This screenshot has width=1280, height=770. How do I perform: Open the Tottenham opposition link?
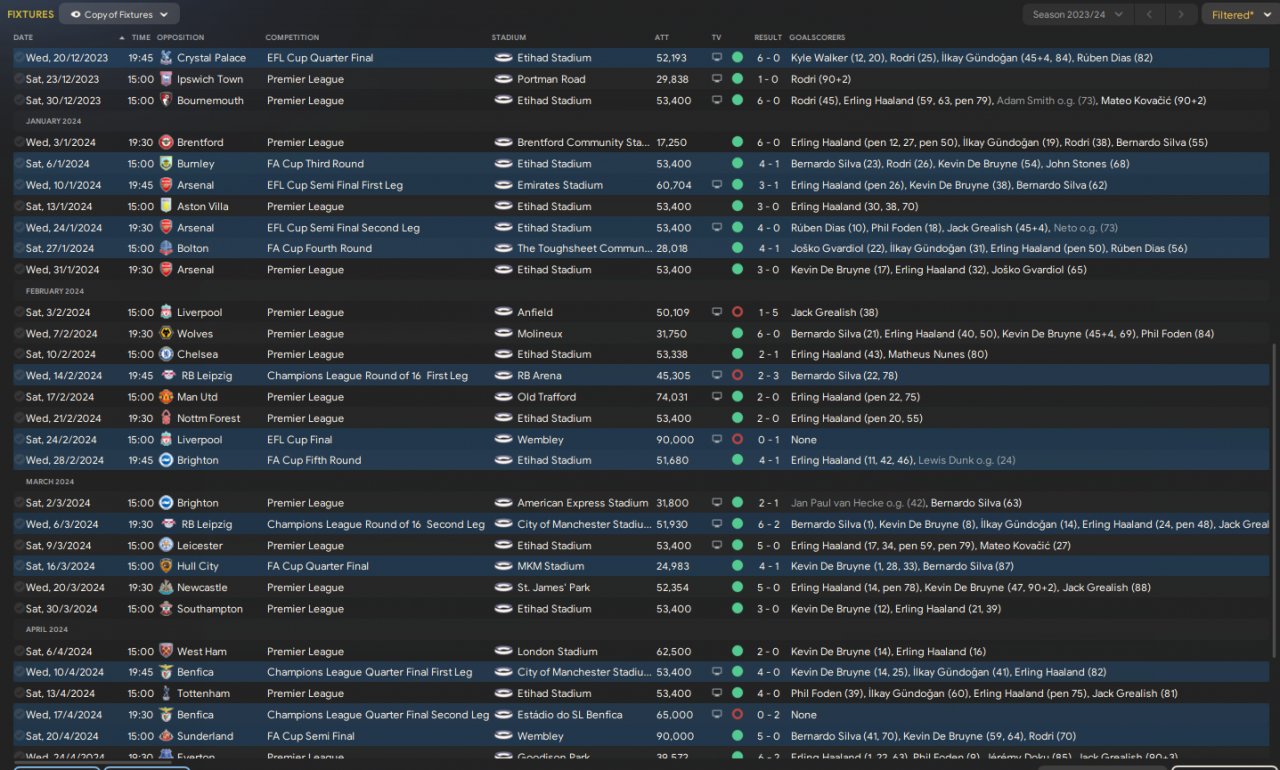point(203,694)
